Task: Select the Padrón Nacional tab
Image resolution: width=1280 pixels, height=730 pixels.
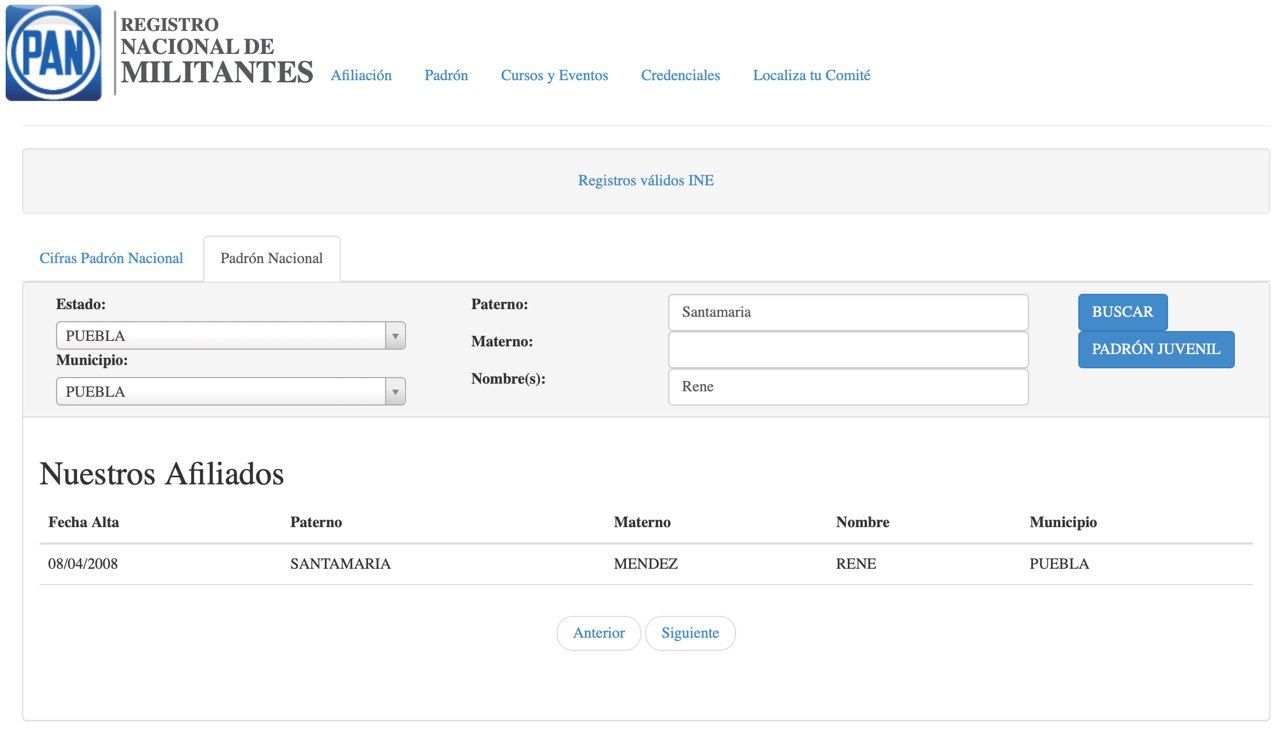Action: (x=272, y=259)
